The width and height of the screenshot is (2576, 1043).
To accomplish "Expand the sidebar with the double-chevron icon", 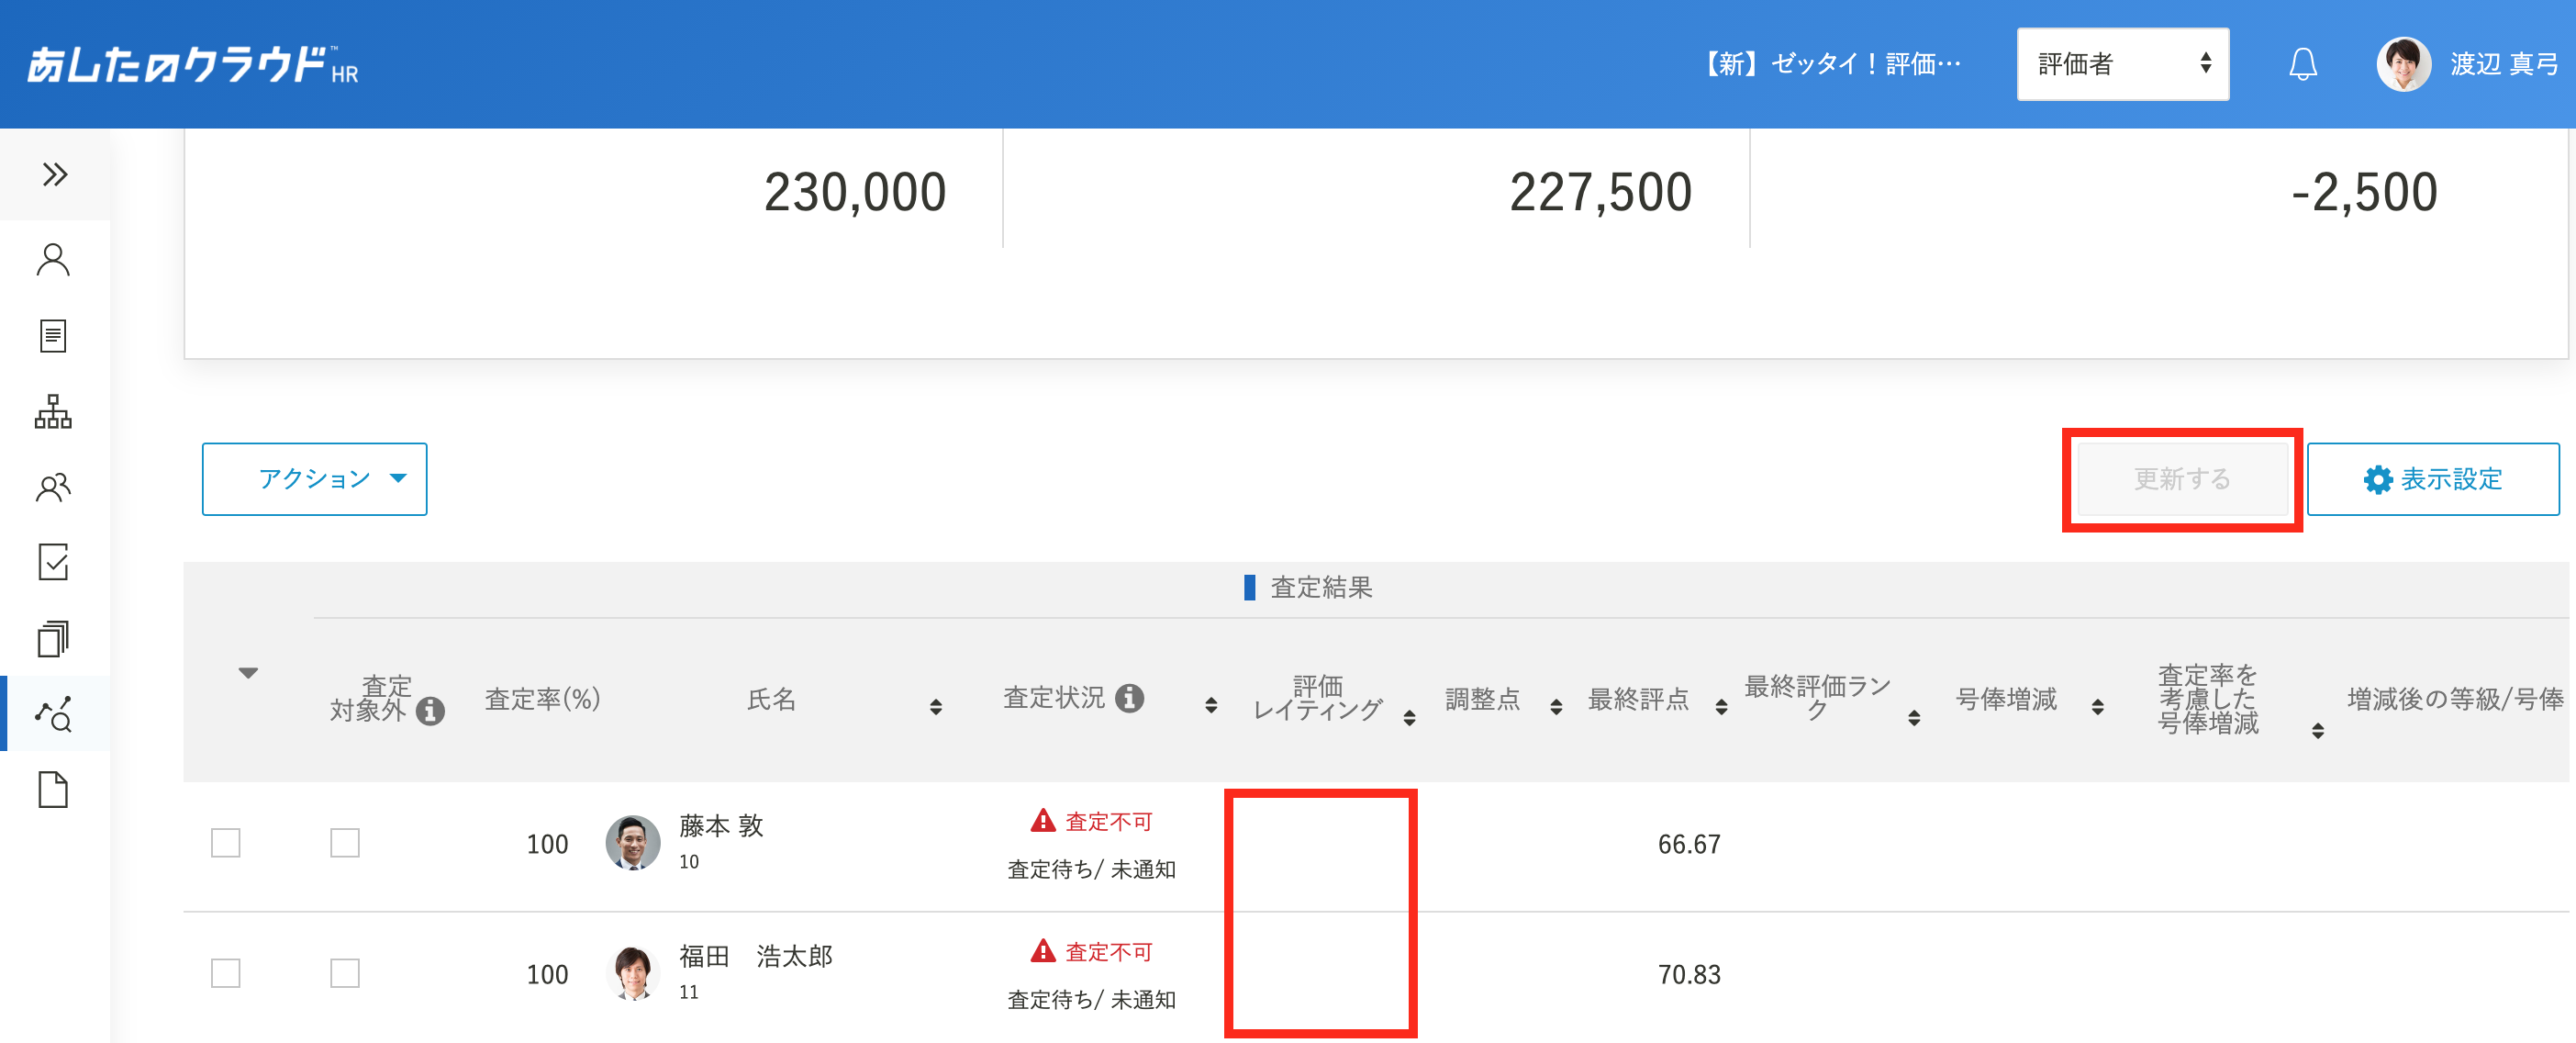I will point(54,175).
